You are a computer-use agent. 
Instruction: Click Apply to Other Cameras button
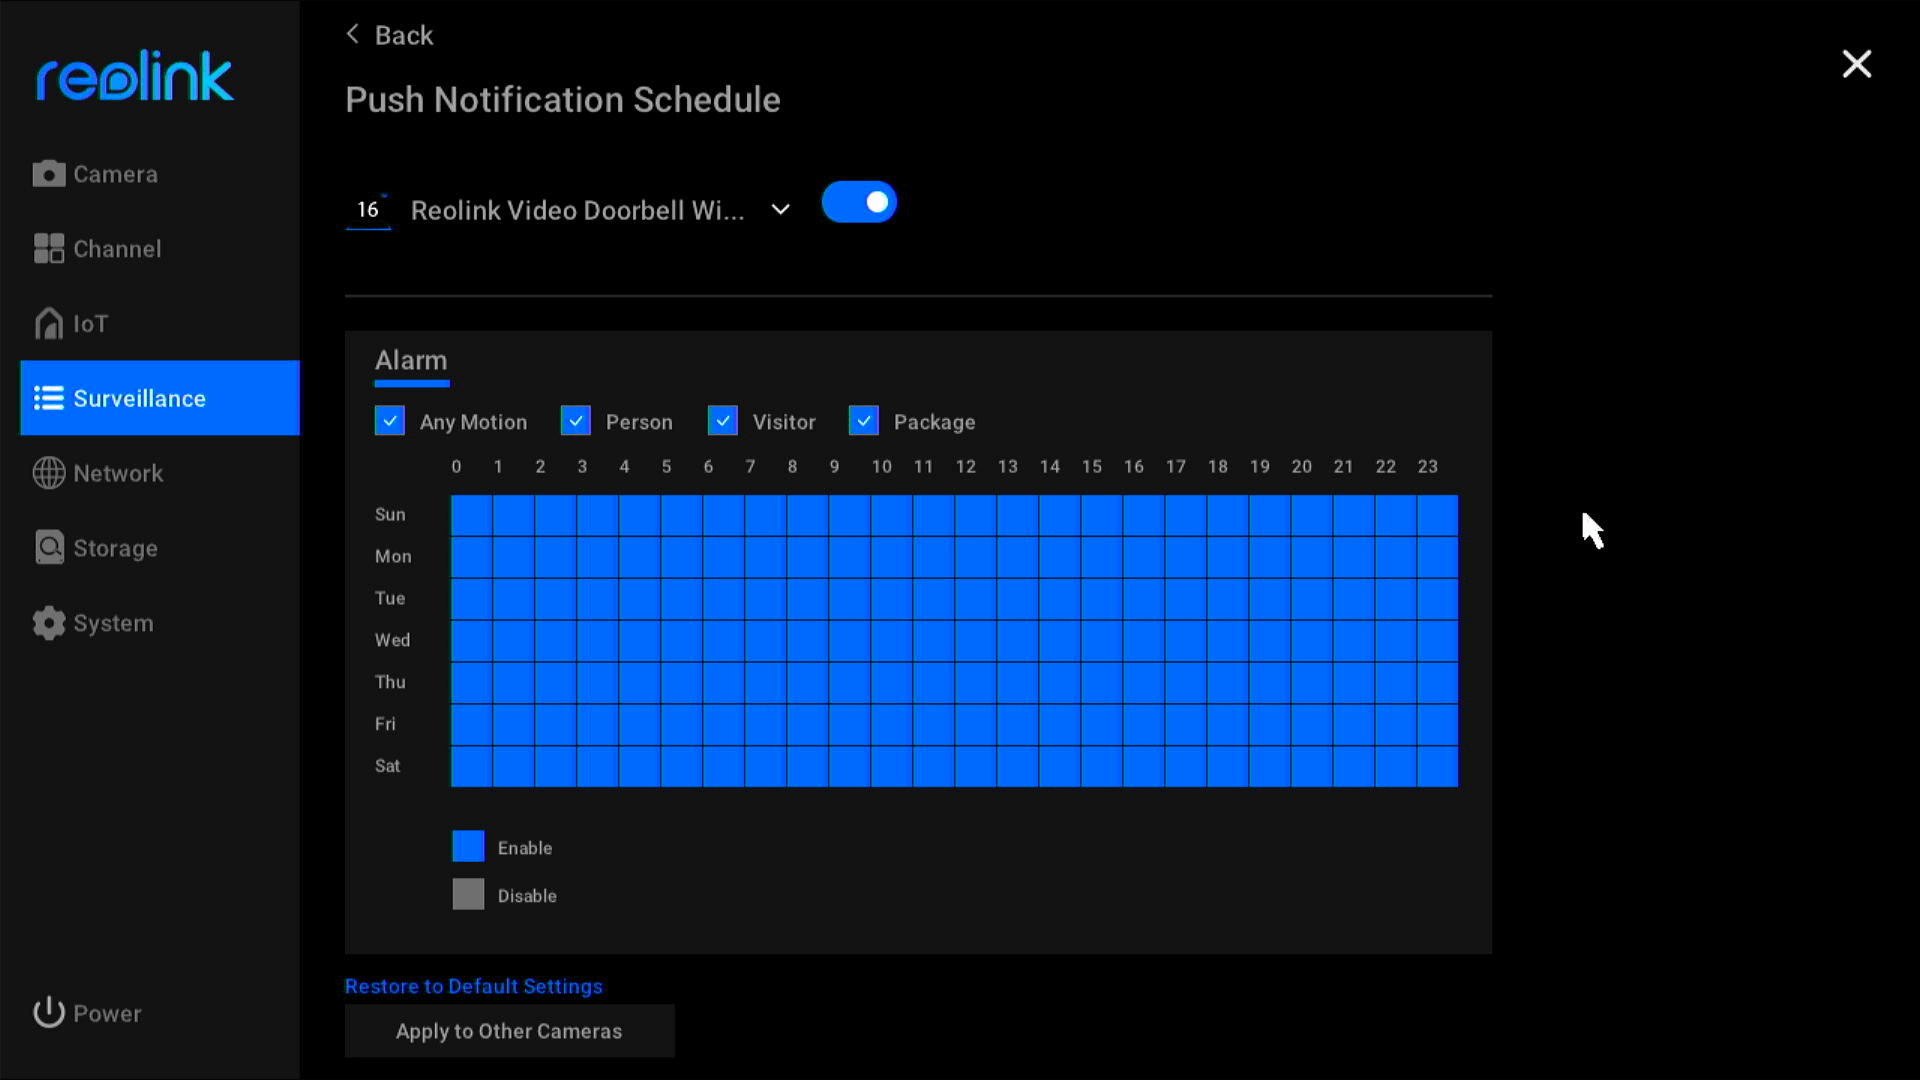click(510, 1030)
